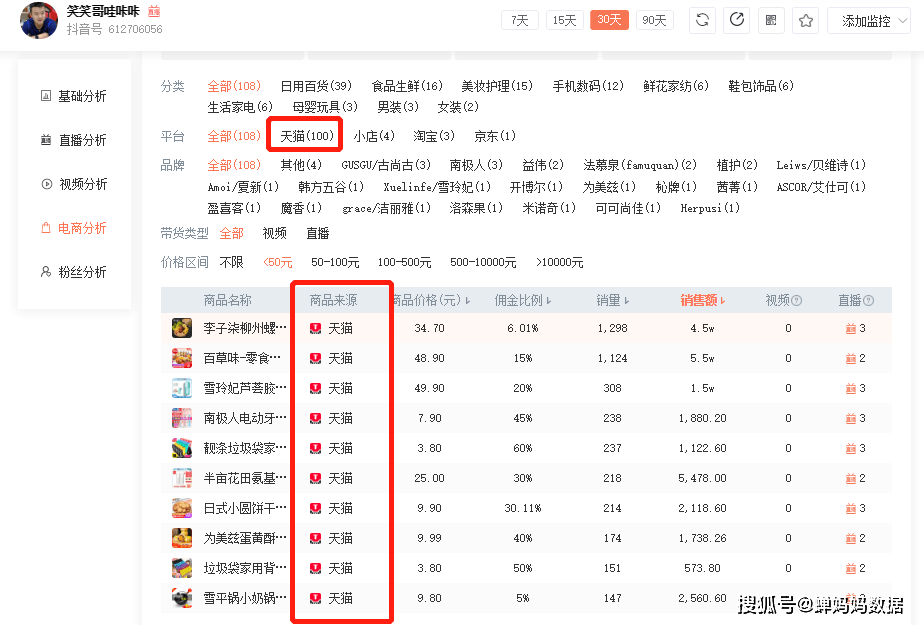Screen dimensions: 924x625
Task: Choose 直播 under 带货类型
Action: [x=318, y=234]
